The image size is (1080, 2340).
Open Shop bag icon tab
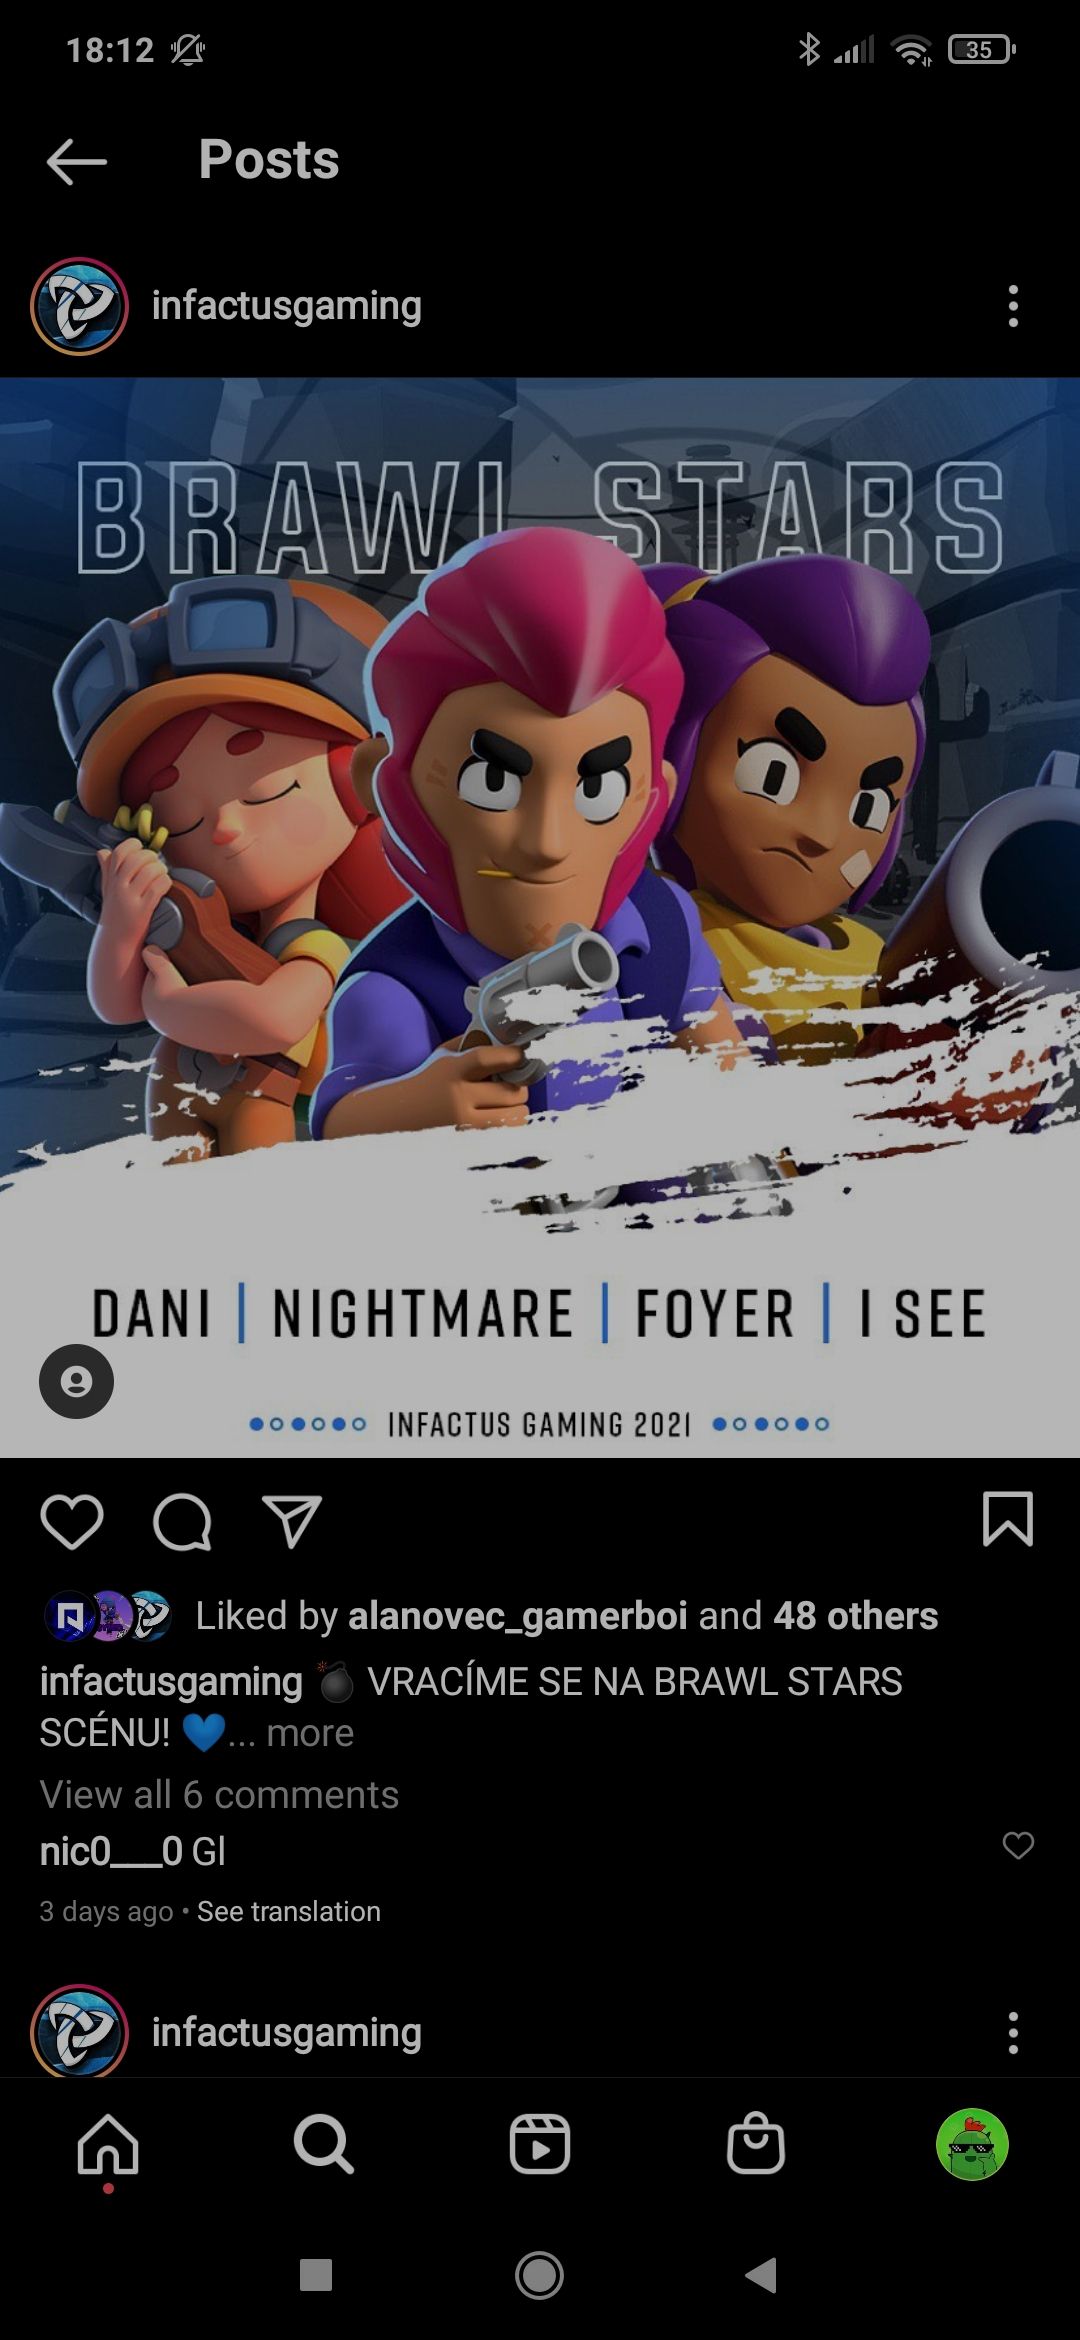click(x=756, y=2145)
